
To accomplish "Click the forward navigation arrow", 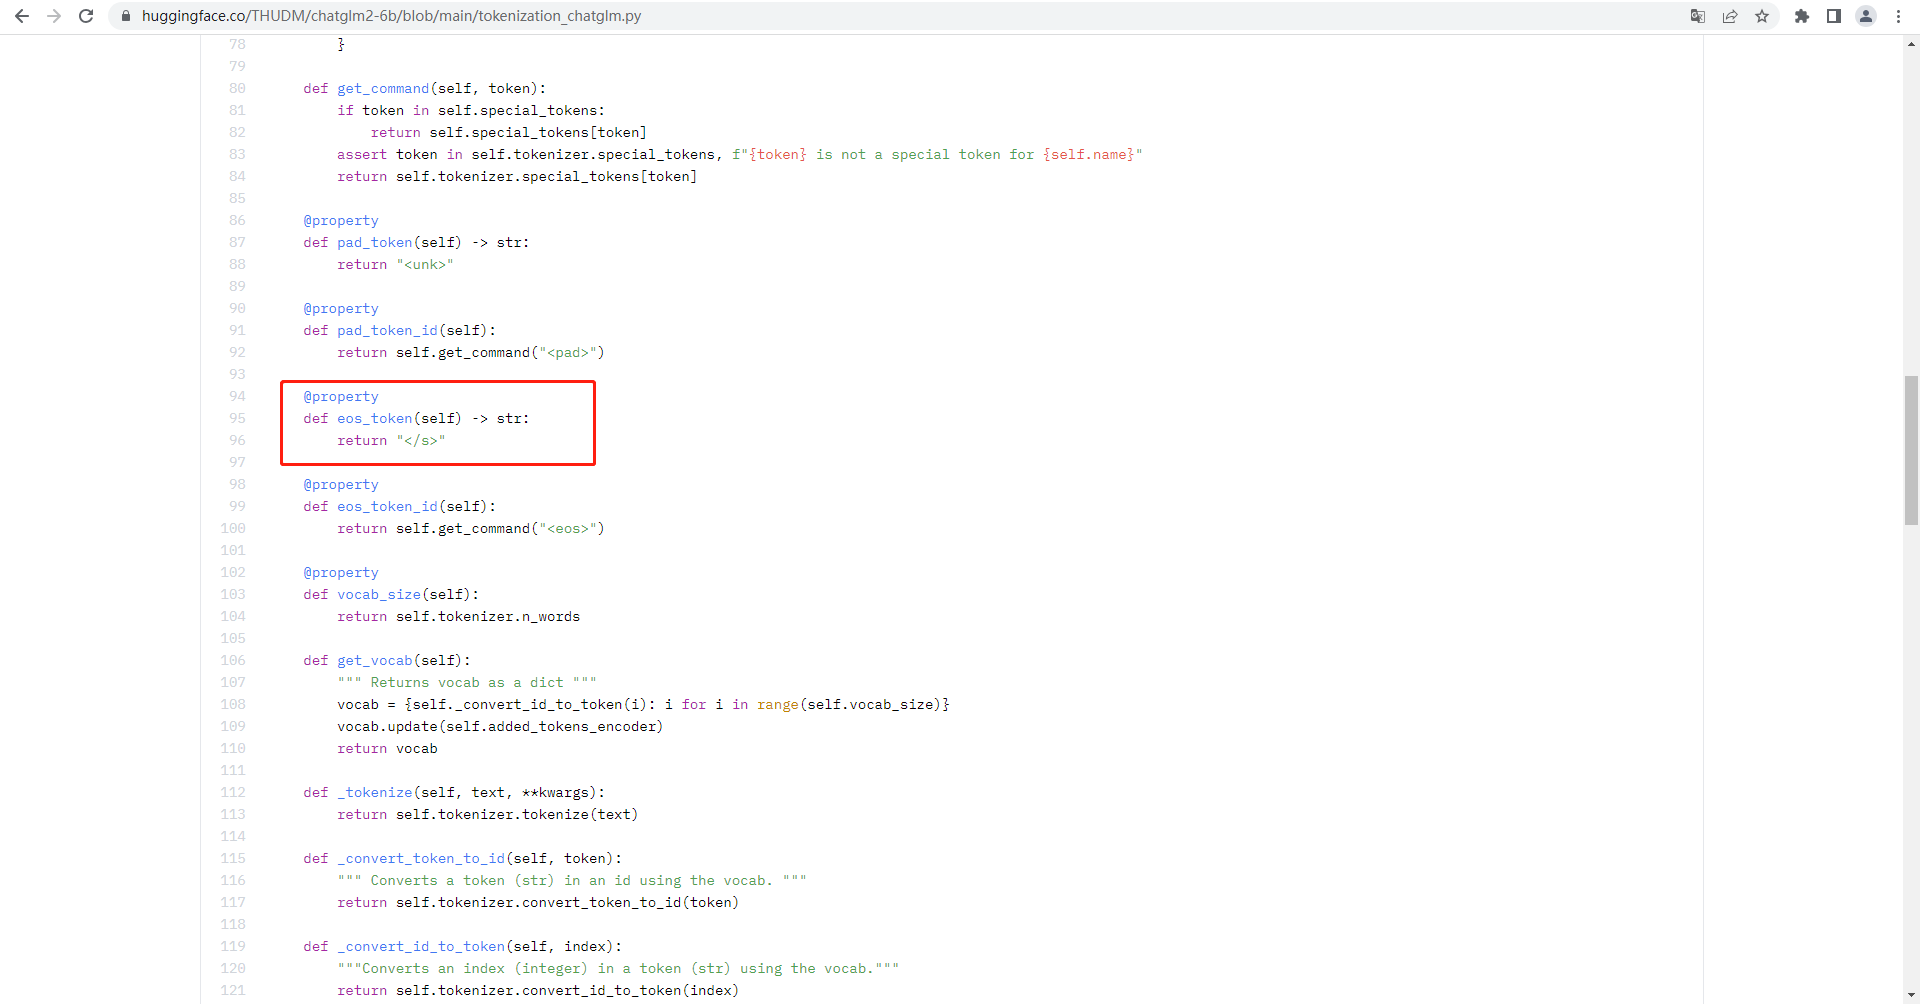I will (54, 16).
